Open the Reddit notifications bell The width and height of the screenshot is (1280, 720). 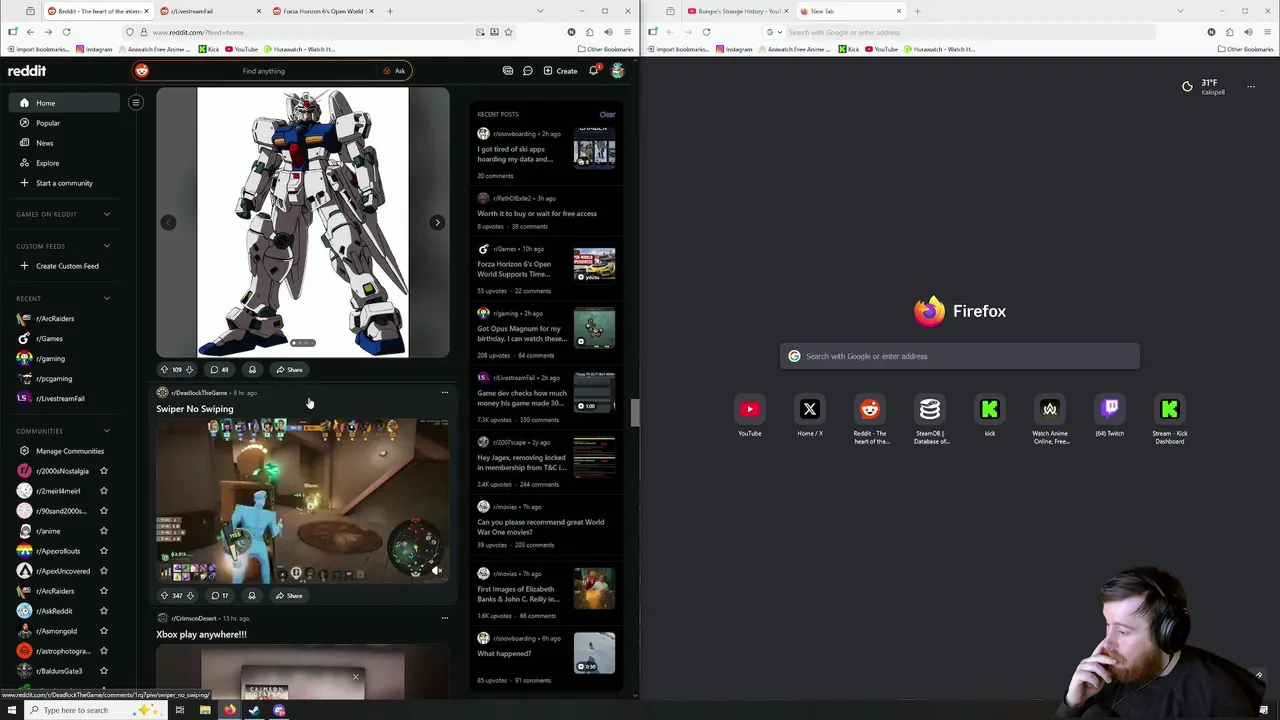(594, 71)
